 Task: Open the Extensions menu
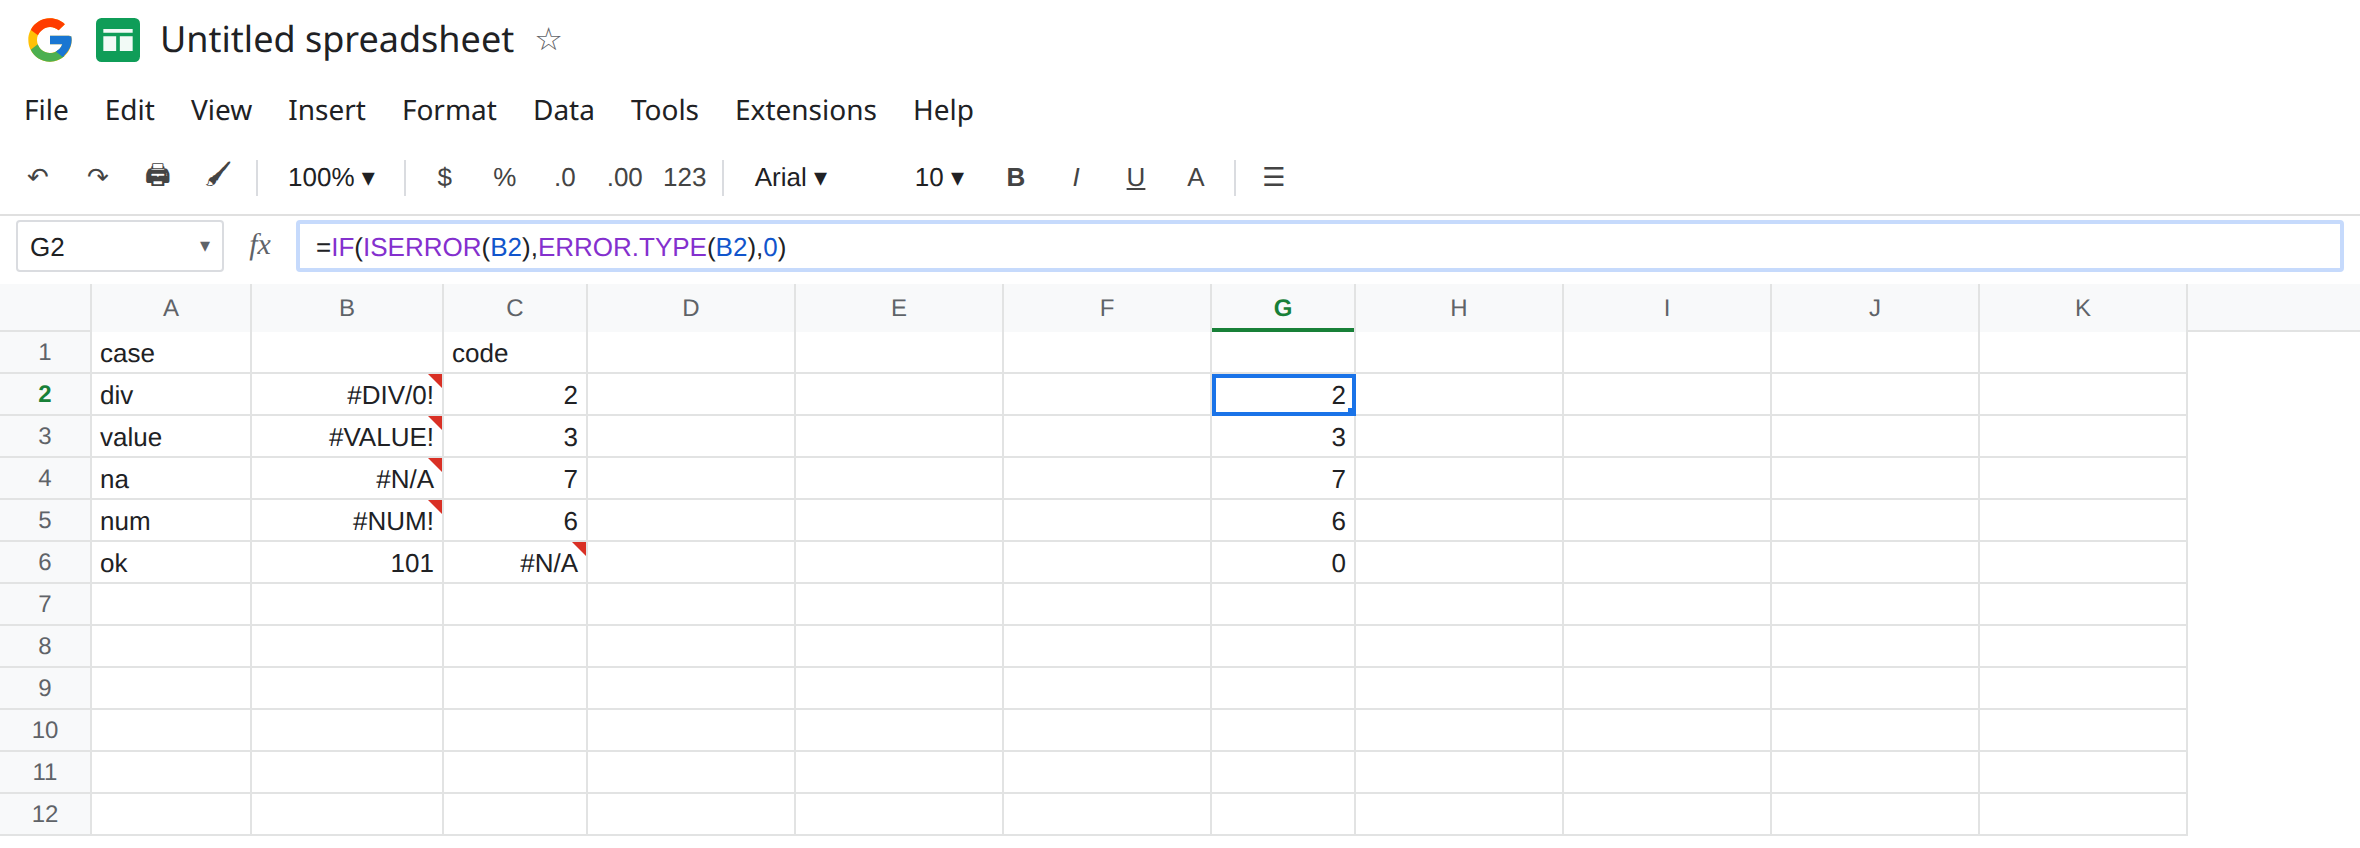point(805,110)
